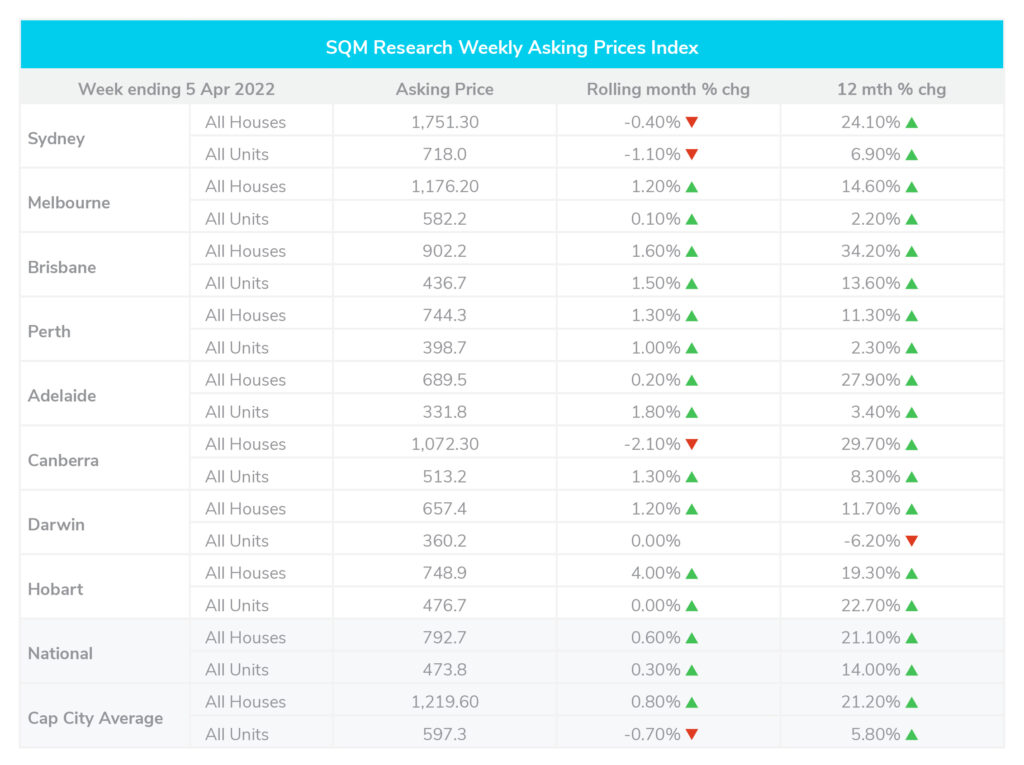Click the asking price 331.8

[x=445, y=412]
